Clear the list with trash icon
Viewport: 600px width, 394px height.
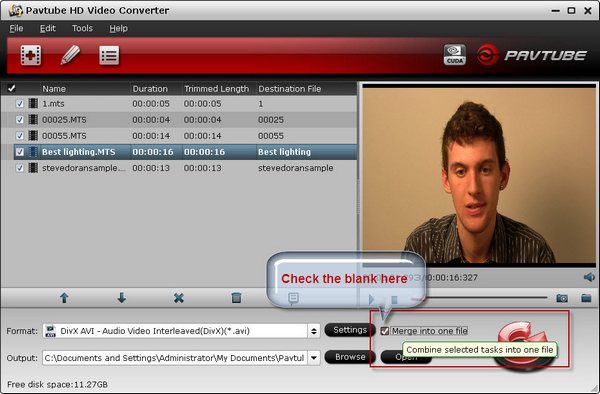coord(236,298)
